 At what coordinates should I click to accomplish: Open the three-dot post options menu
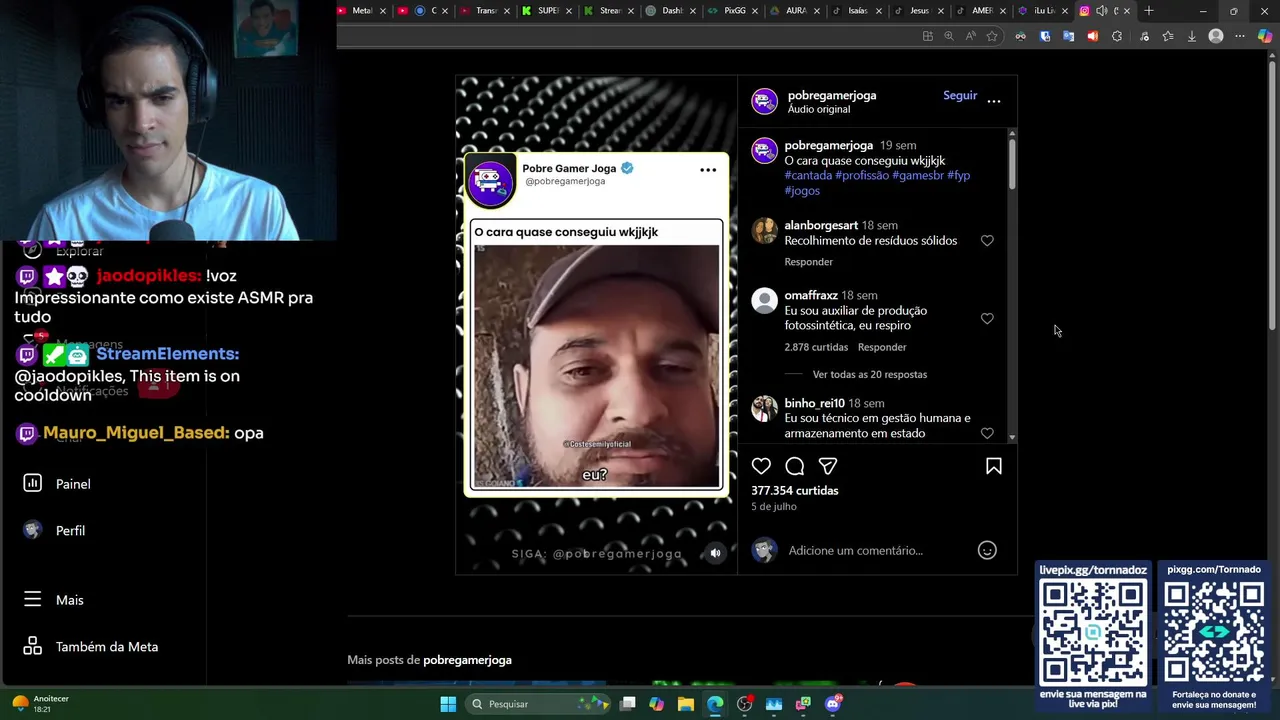point(994,101)
